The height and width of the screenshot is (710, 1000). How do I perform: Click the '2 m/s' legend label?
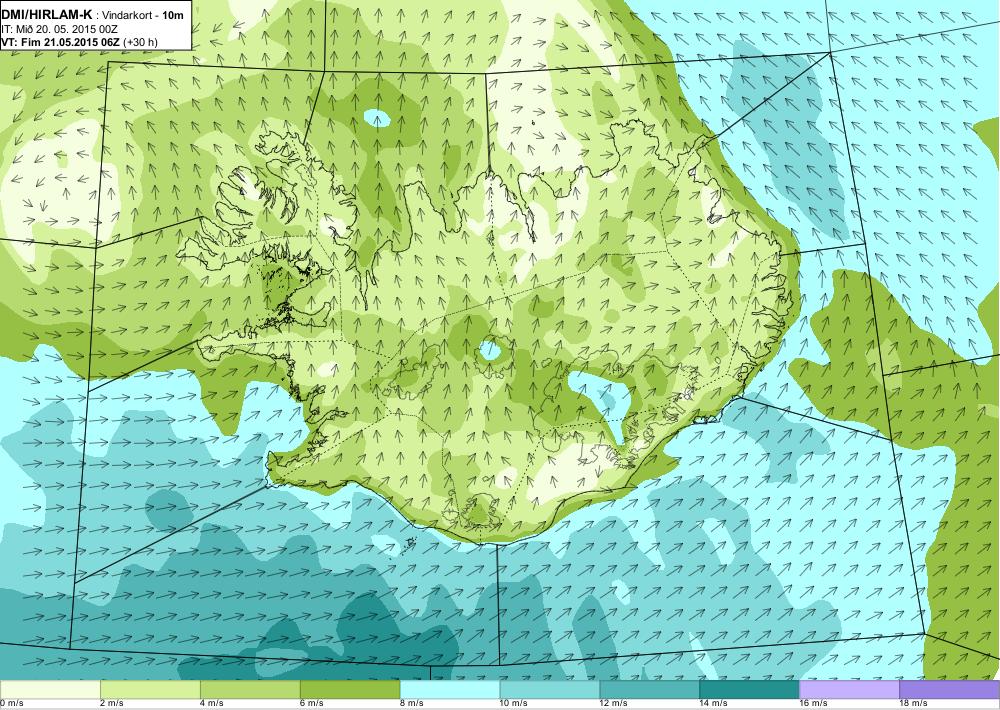(x=112, y=704)
